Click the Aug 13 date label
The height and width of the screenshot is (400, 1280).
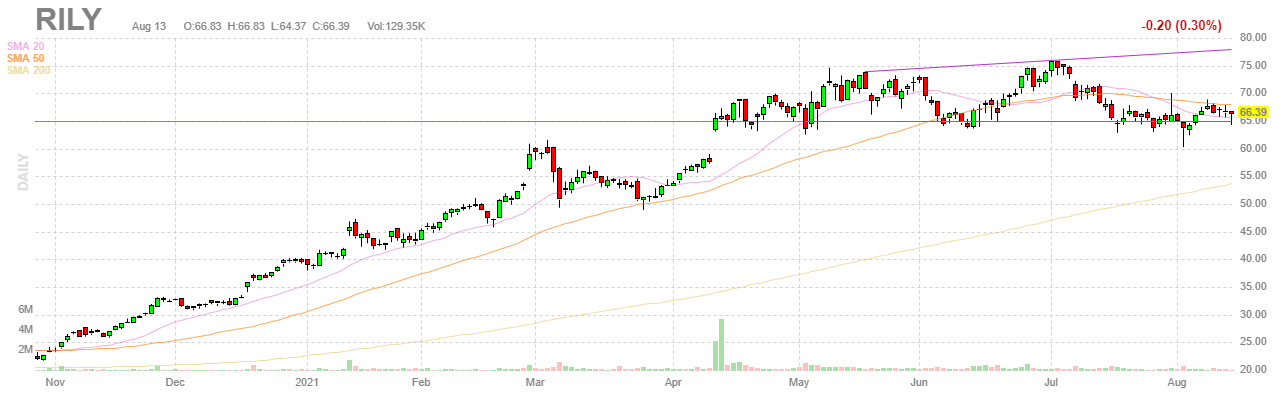tap(148, 25)
